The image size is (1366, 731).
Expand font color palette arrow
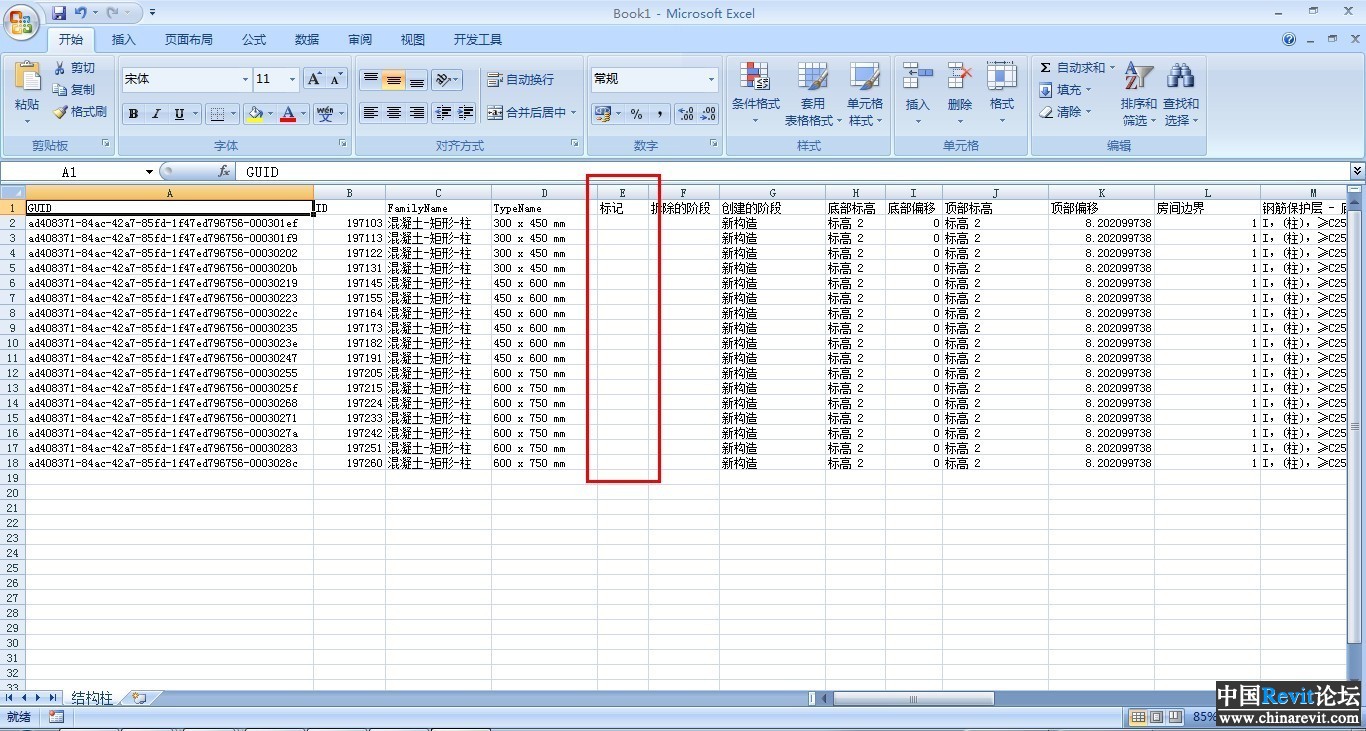click(x=304, y=114)
